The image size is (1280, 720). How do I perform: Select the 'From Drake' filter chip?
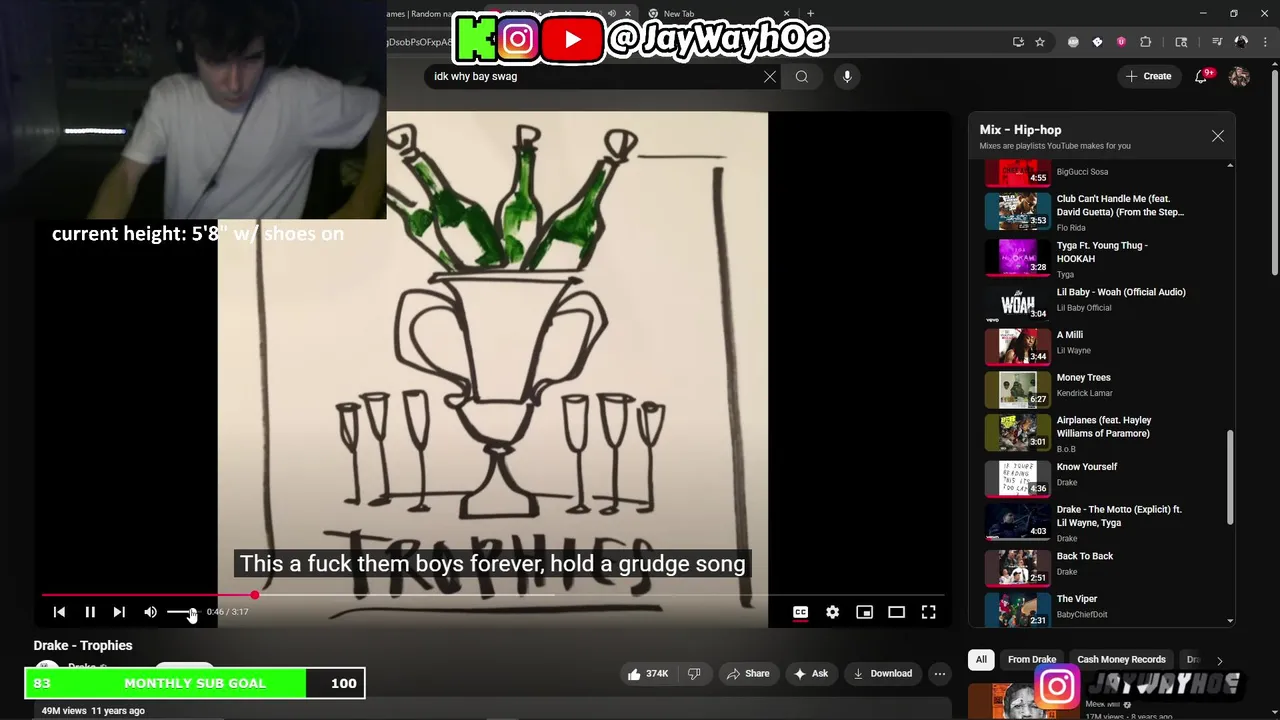pos(1032,660)
